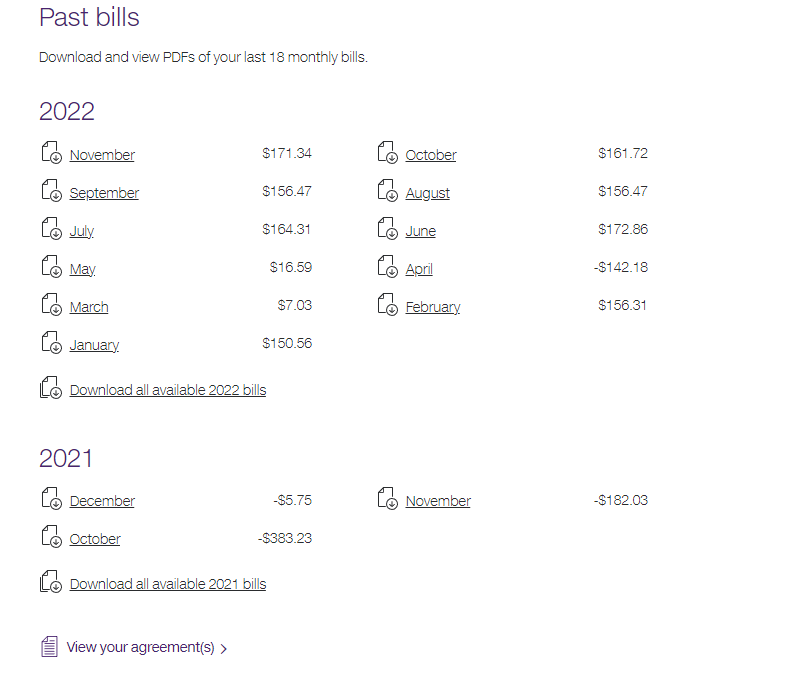Click the download icon beside September
Image resolution: width=790 pixels, height=697 pixels.
(51, 192)
